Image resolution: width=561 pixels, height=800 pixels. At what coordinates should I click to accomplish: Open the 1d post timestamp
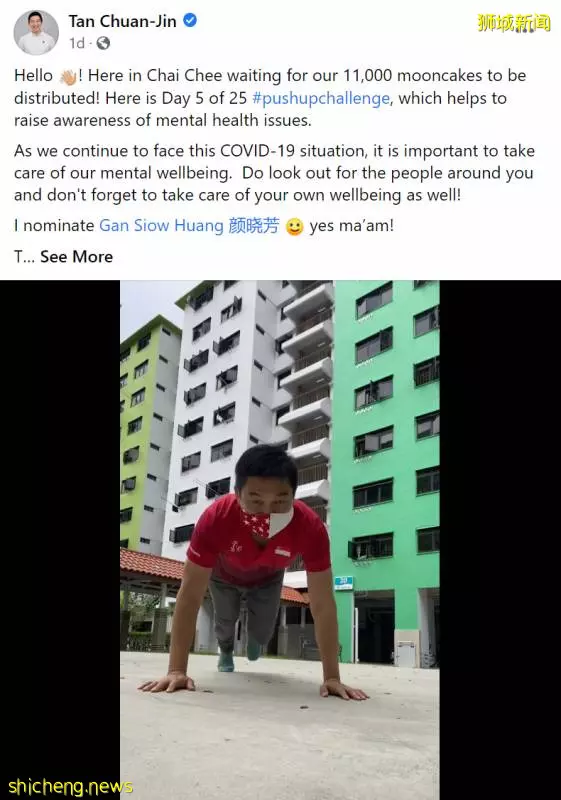(x=77, y=43)
